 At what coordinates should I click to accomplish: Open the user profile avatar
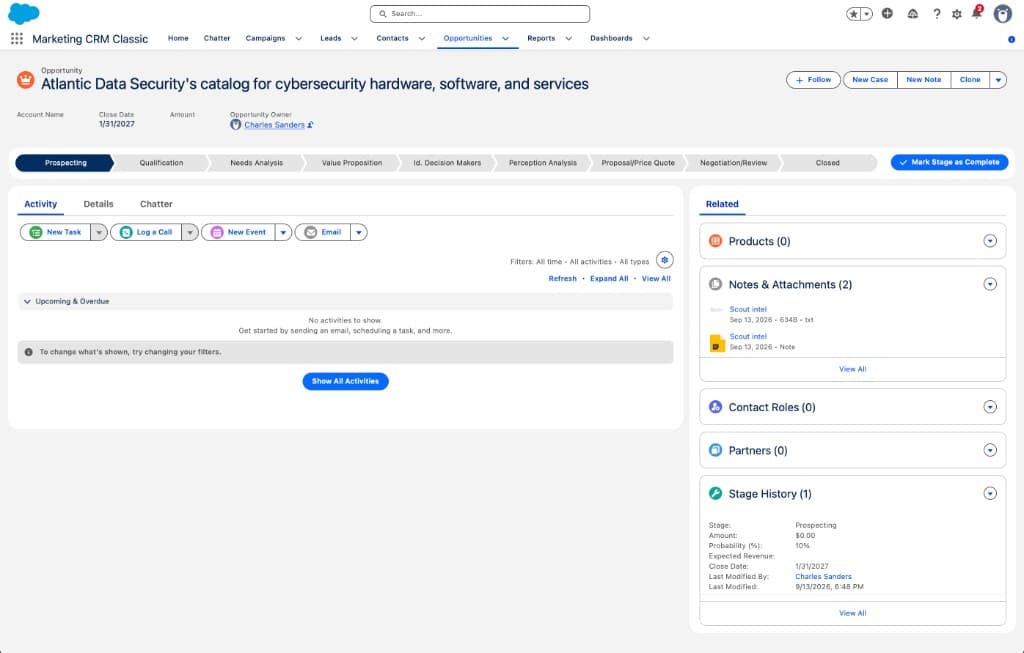tap(1002, 14)
